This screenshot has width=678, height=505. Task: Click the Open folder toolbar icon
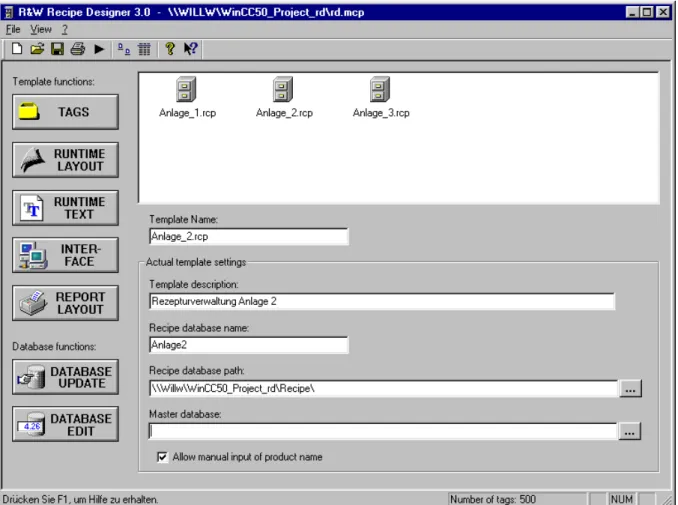click(37, 49)
